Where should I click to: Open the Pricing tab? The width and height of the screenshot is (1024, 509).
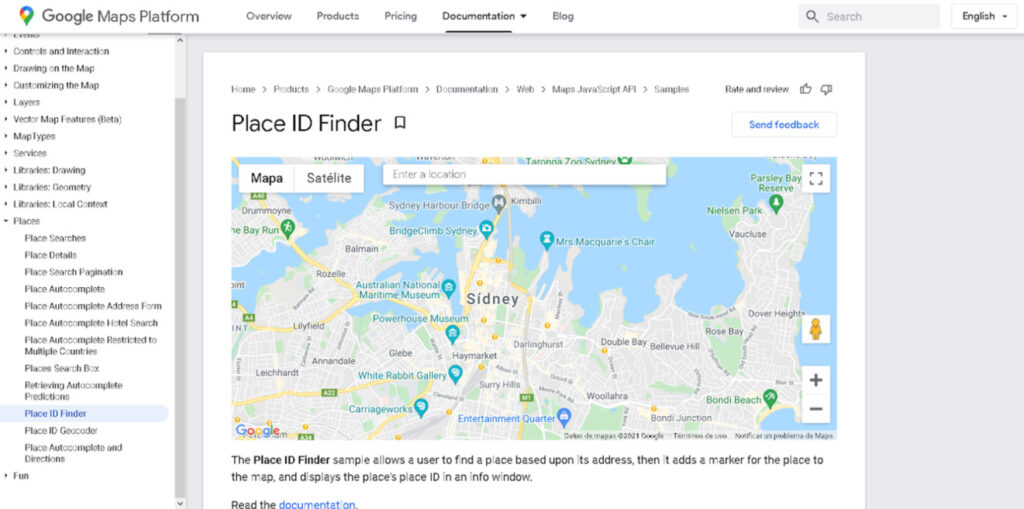pyautogui.click(x=400, y=16)
